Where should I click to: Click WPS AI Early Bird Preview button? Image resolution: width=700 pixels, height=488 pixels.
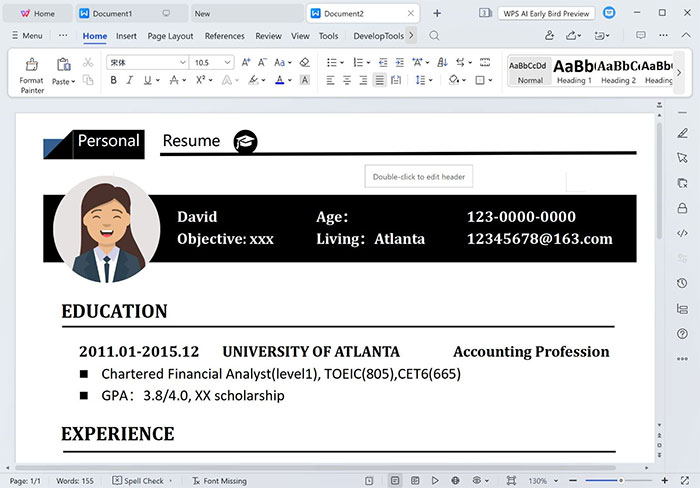pyautogui.click(x=547, y=14)
